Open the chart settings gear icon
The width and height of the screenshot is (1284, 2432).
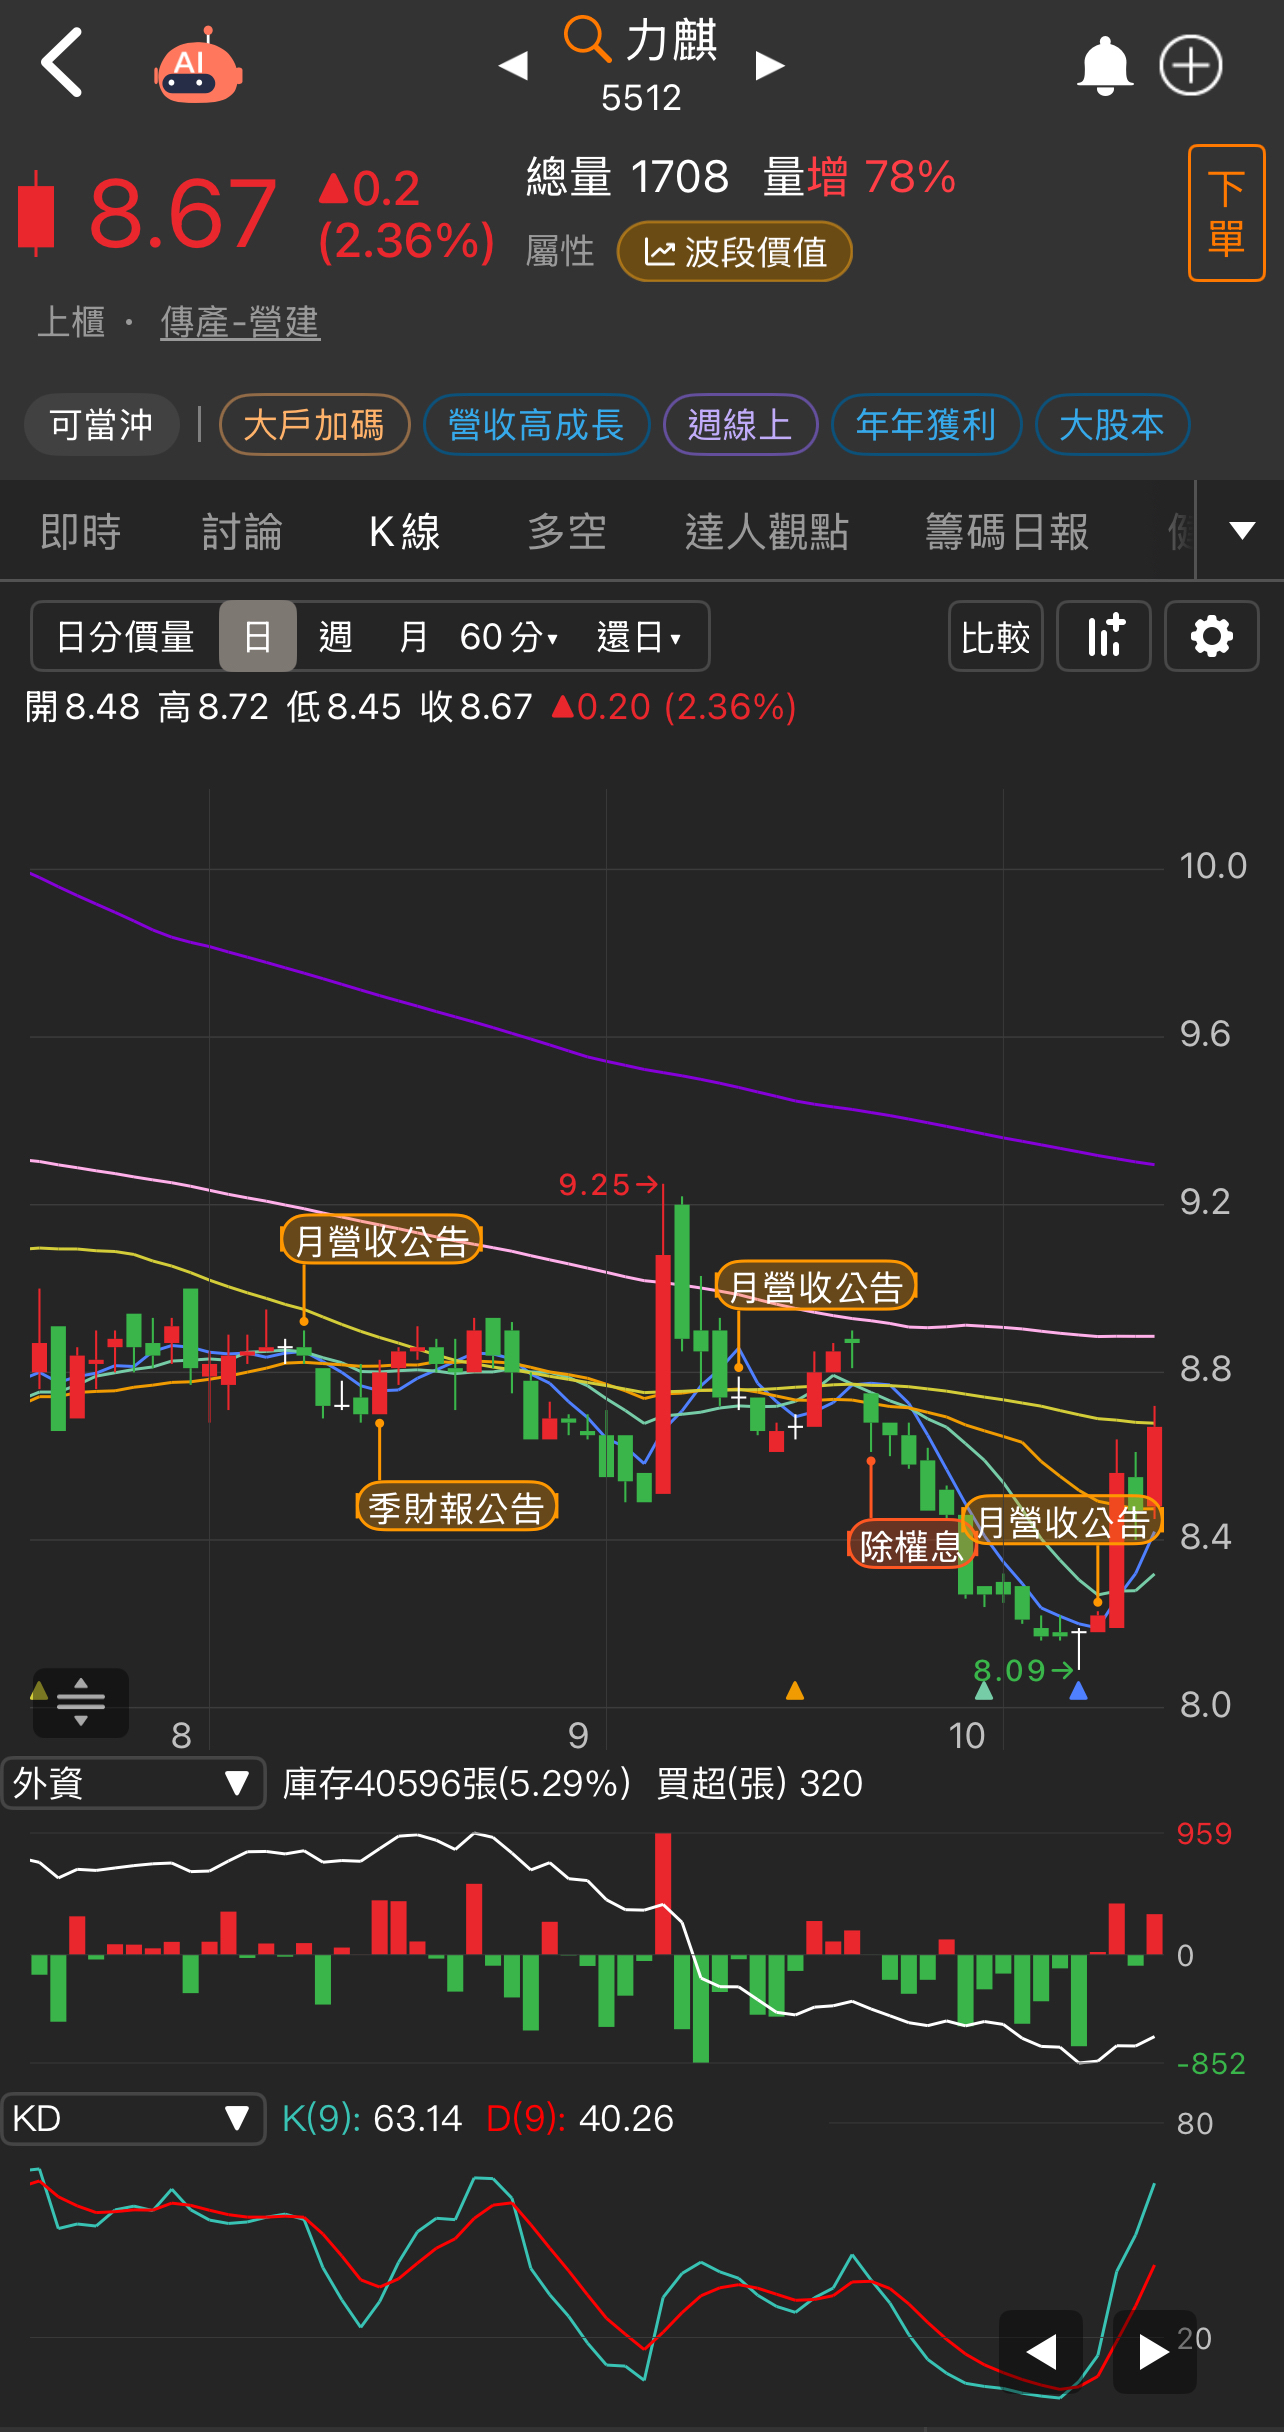(1211, 636)
